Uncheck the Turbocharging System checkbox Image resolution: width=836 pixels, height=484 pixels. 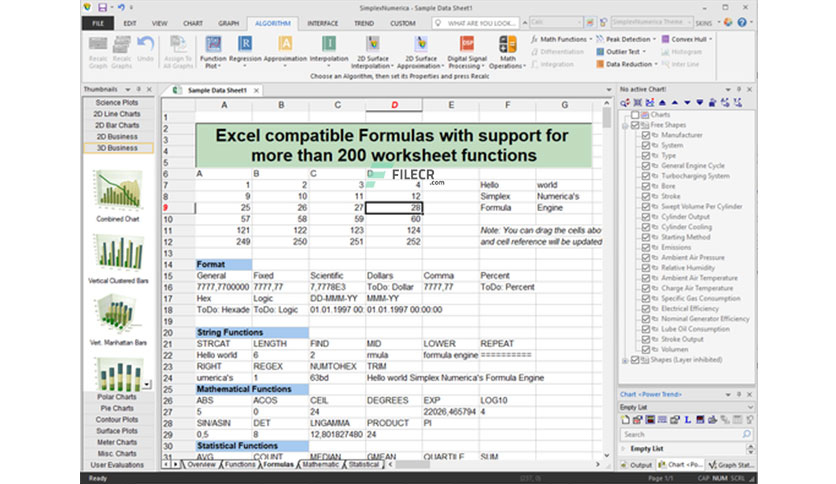coord(646,176)
